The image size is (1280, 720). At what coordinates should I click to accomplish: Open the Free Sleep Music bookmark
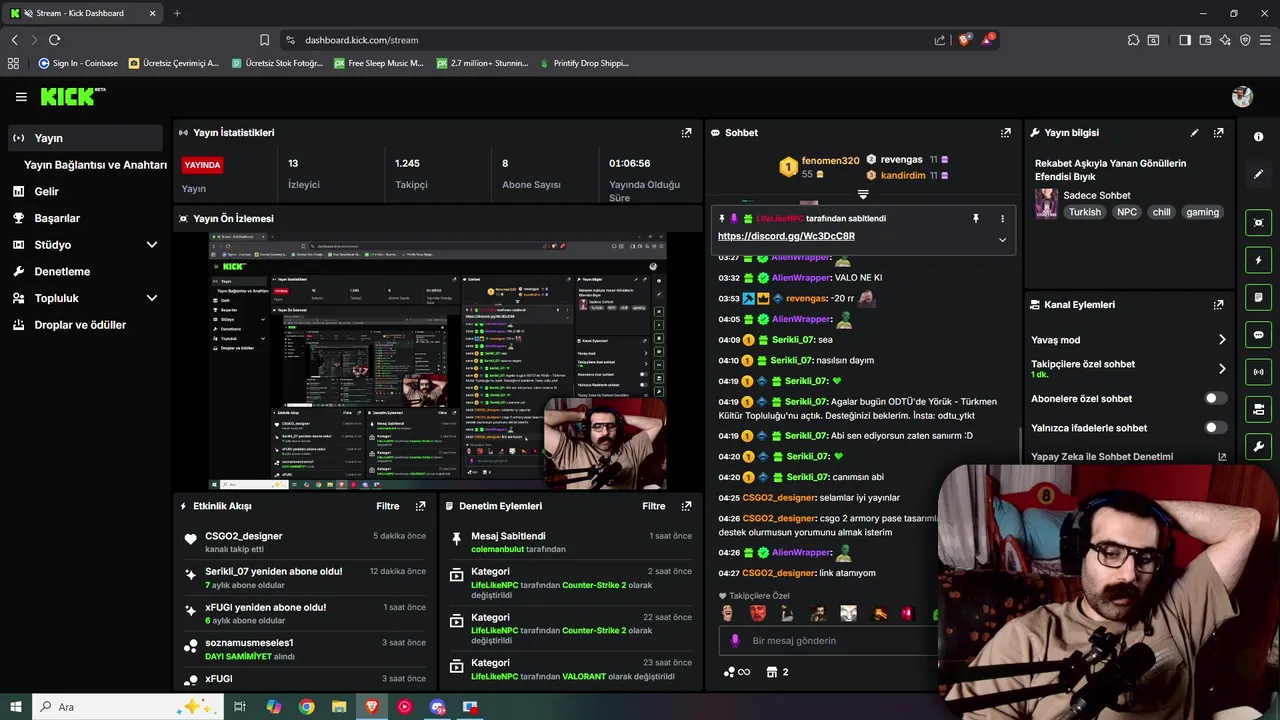click(x=379, y=63)
